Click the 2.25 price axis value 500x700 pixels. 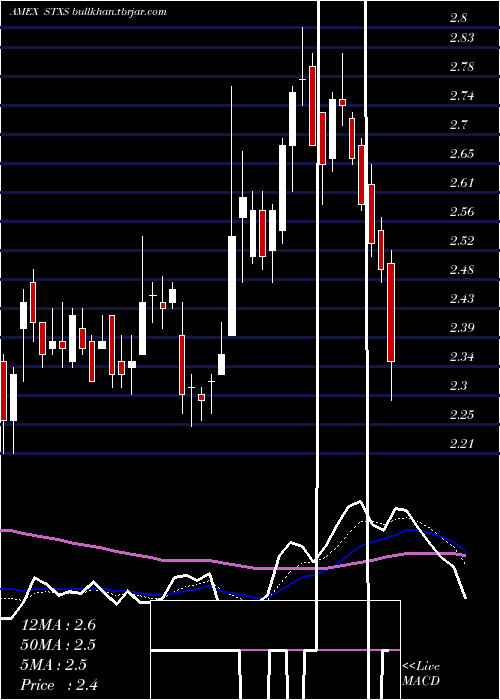click(x=462, y=415)
